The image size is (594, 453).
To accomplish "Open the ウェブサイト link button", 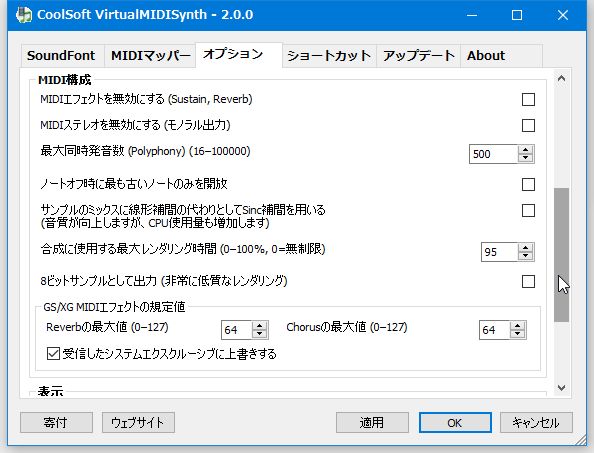I will 138,422.
